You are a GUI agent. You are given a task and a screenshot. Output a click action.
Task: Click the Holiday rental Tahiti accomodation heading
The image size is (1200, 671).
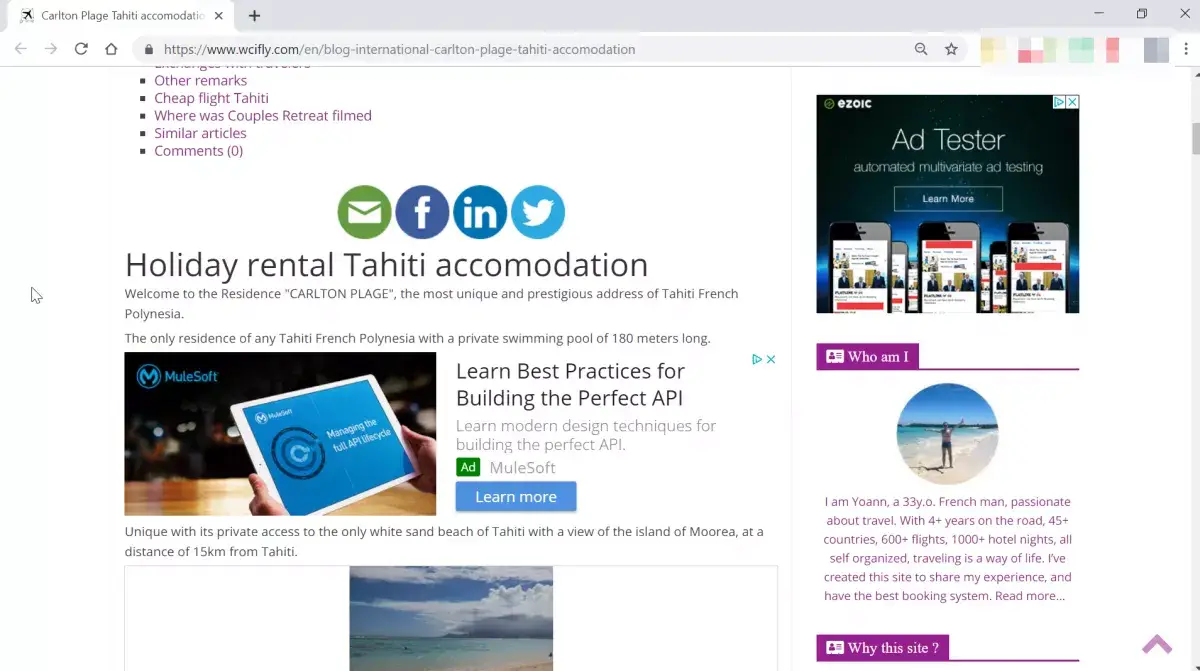[386, 265]
